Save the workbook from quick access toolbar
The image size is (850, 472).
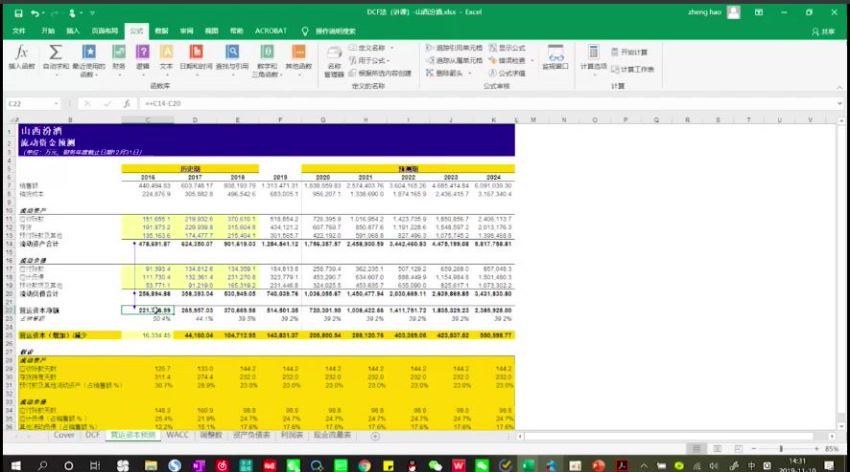coord(18,12)
